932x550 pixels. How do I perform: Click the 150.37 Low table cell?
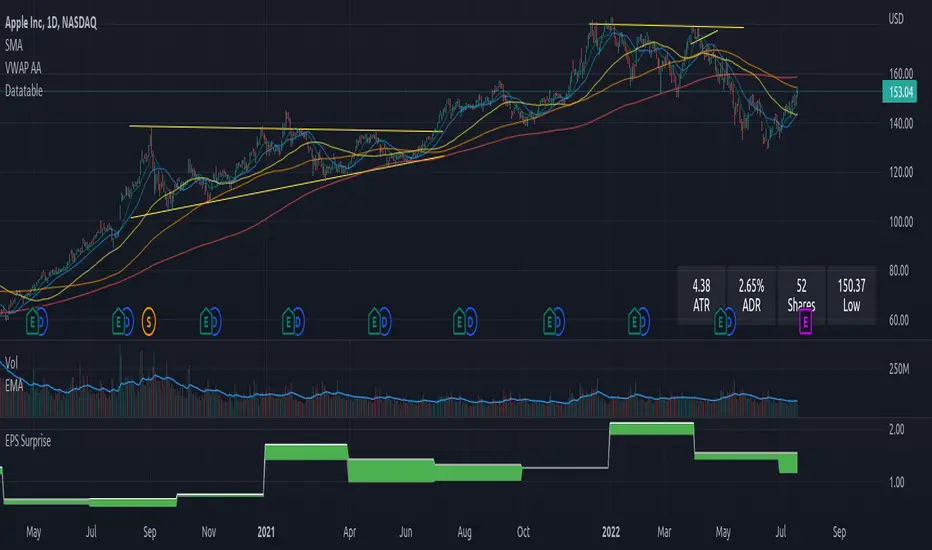(x=851, y=294)
